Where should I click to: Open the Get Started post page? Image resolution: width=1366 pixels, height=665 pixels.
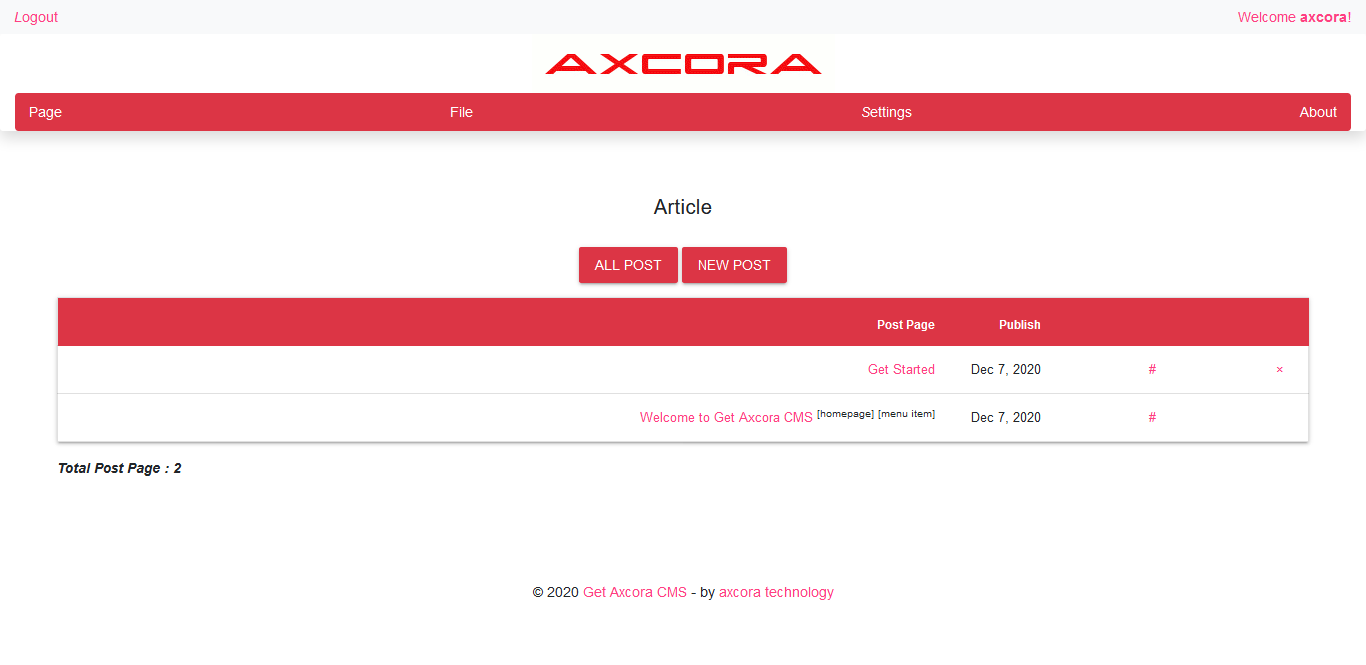pos(901,369)
